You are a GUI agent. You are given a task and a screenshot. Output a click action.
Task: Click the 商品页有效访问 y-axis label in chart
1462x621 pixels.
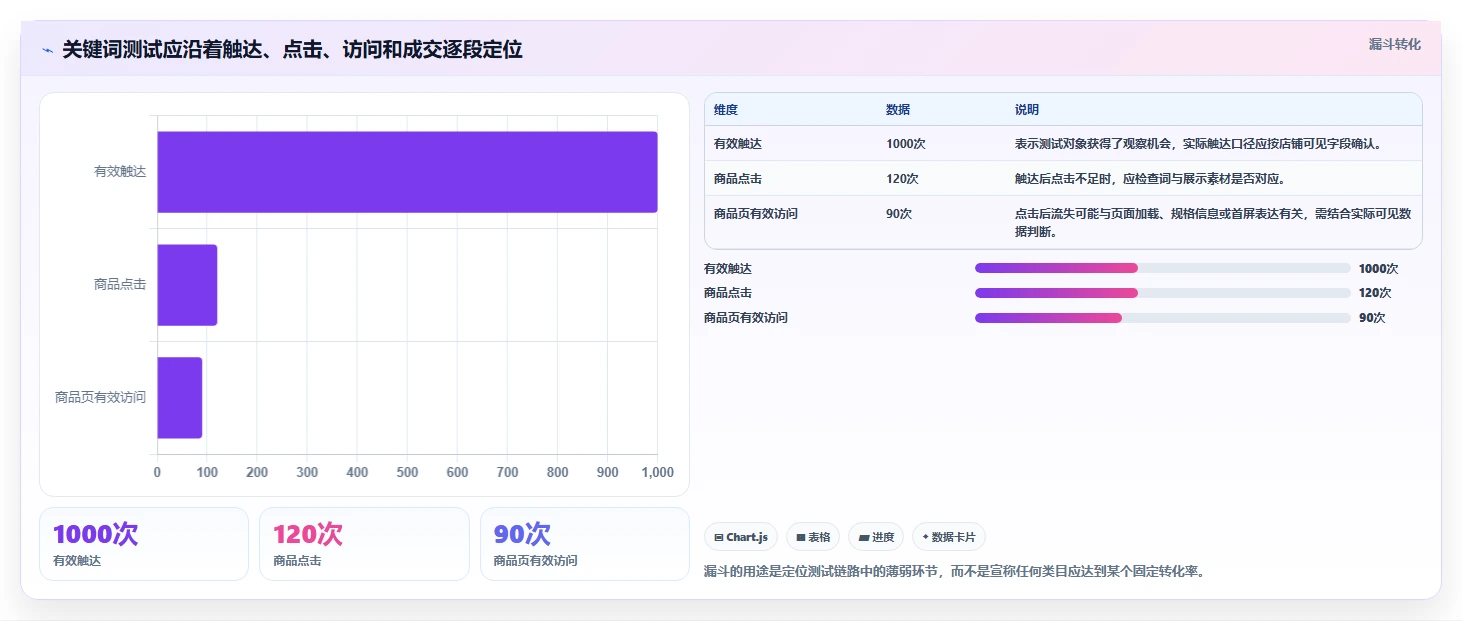pos(101,398)
